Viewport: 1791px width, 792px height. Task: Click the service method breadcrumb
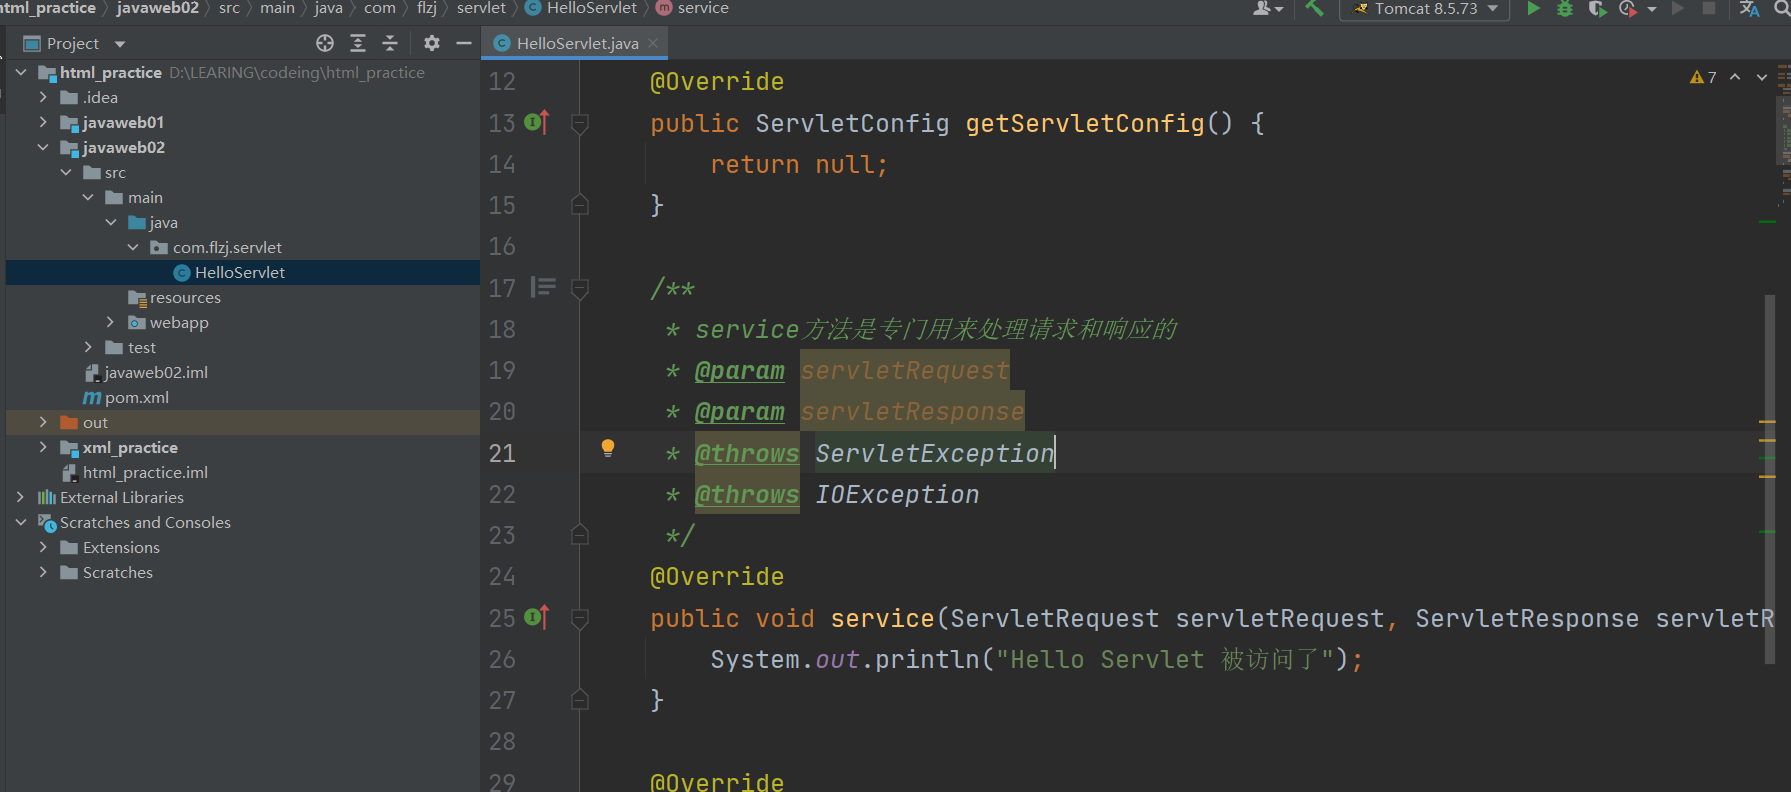[692, 8]
